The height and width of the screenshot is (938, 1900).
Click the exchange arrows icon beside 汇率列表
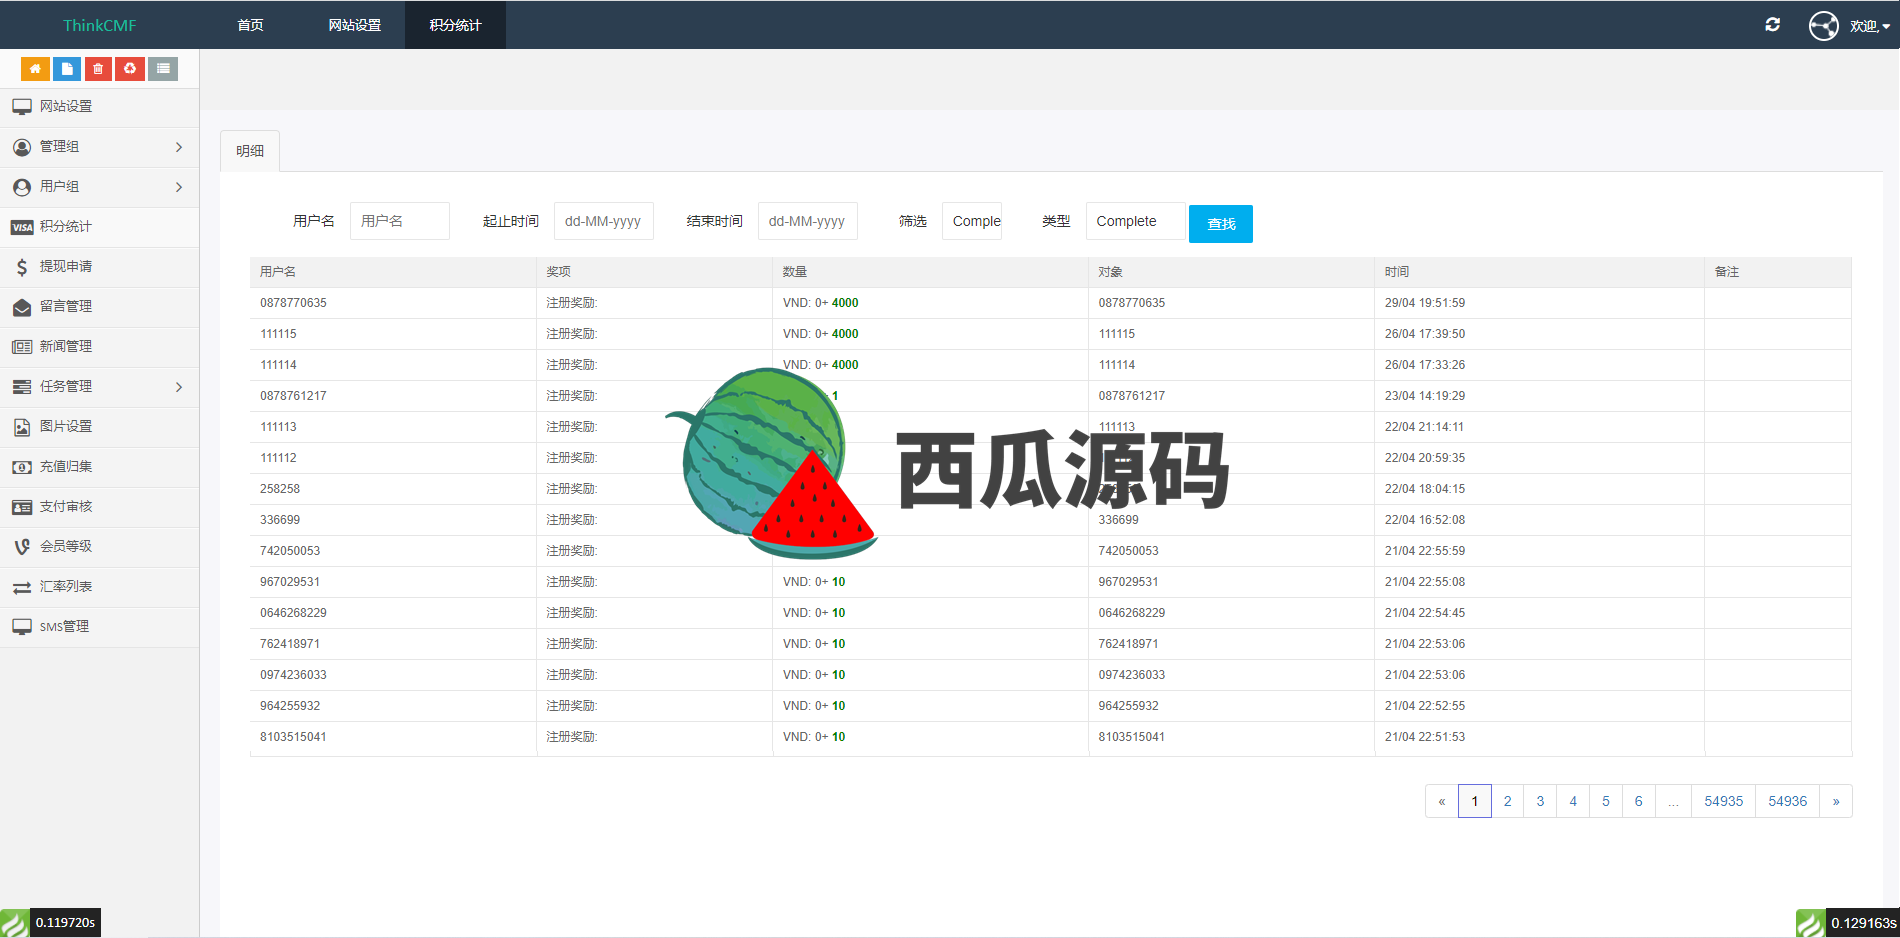pos(22,587)
